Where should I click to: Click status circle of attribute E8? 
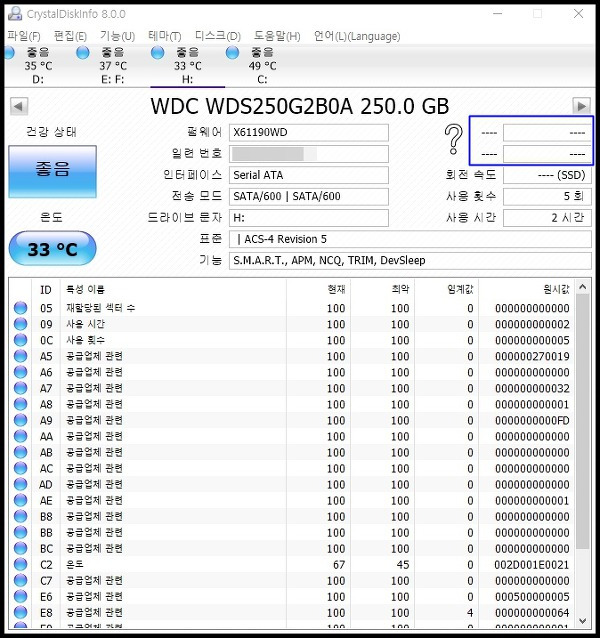tap(20, 612)
